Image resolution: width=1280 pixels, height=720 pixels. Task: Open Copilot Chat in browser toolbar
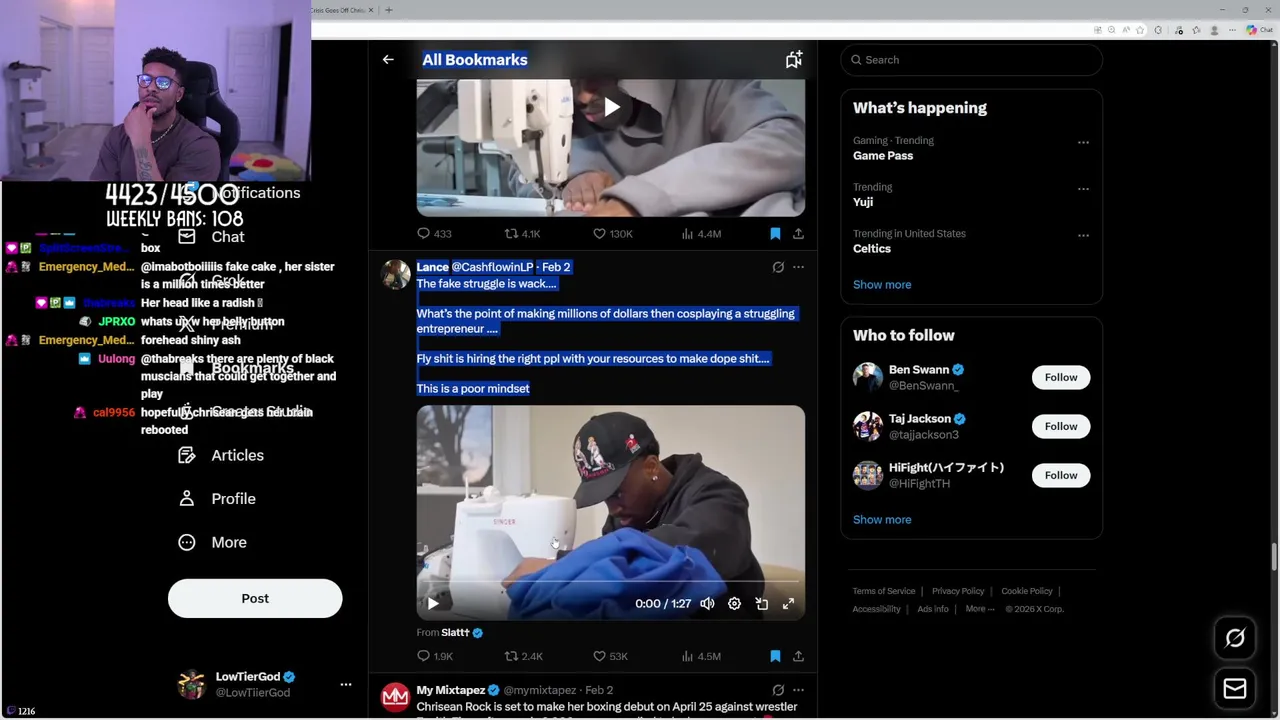point(1258,30)
